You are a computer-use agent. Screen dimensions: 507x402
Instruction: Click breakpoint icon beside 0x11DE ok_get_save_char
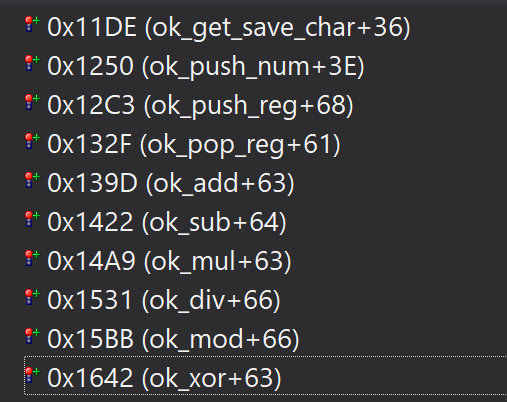[x=33, y=25]
